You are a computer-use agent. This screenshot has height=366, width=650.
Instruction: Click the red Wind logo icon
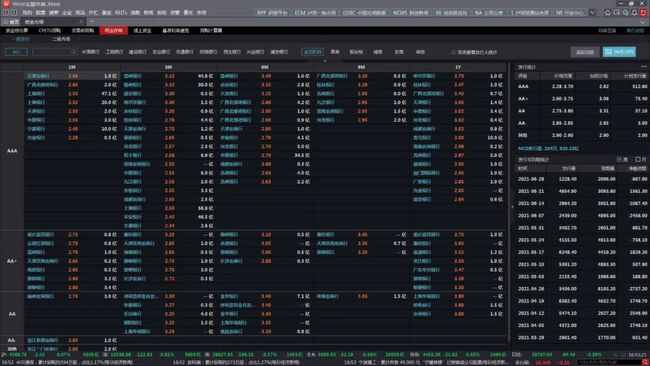6,4
